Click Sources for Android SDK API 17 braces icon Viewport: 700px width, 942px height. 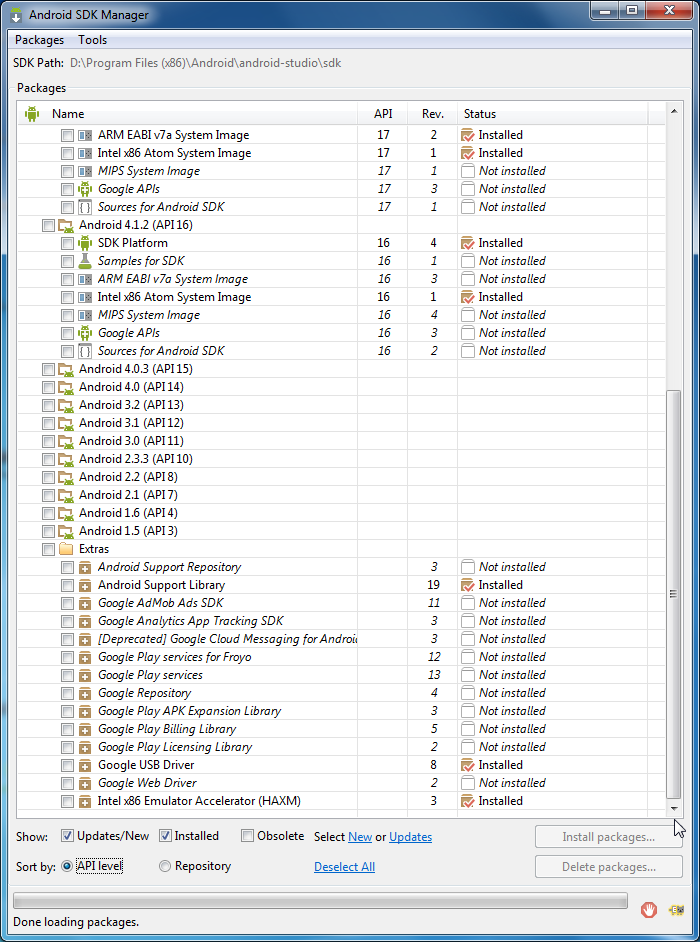tap(85, 207)
